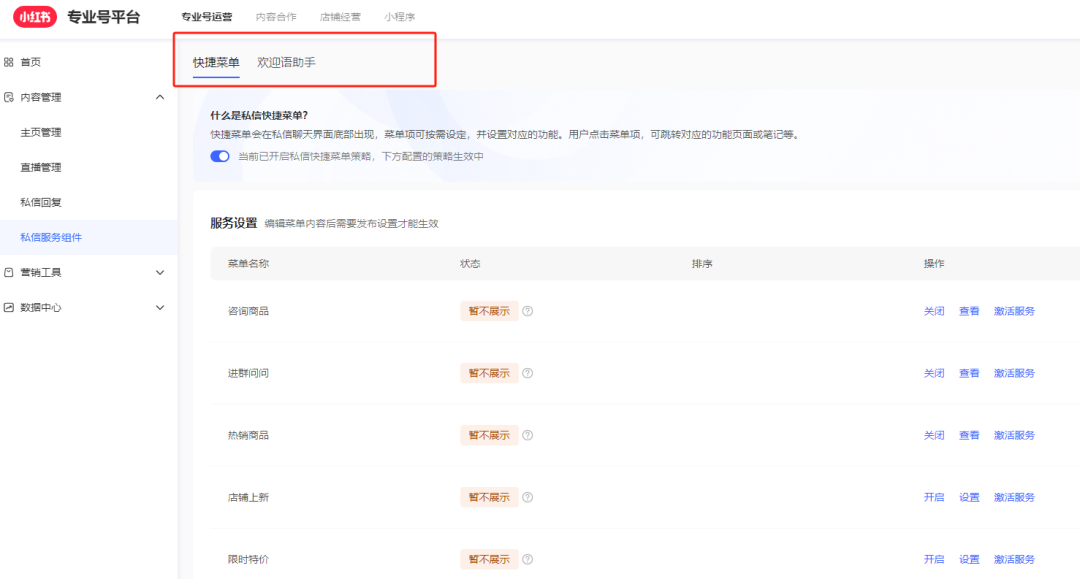Open 设置 for 限时特价 row
The height and width of the screenshot is (579, 1080).
[969, 559]
